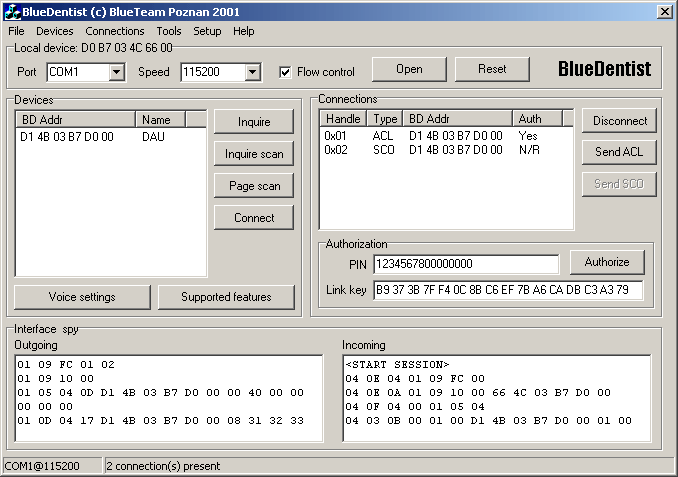
Task: Open the Tools menu
Action: [169, 31]
